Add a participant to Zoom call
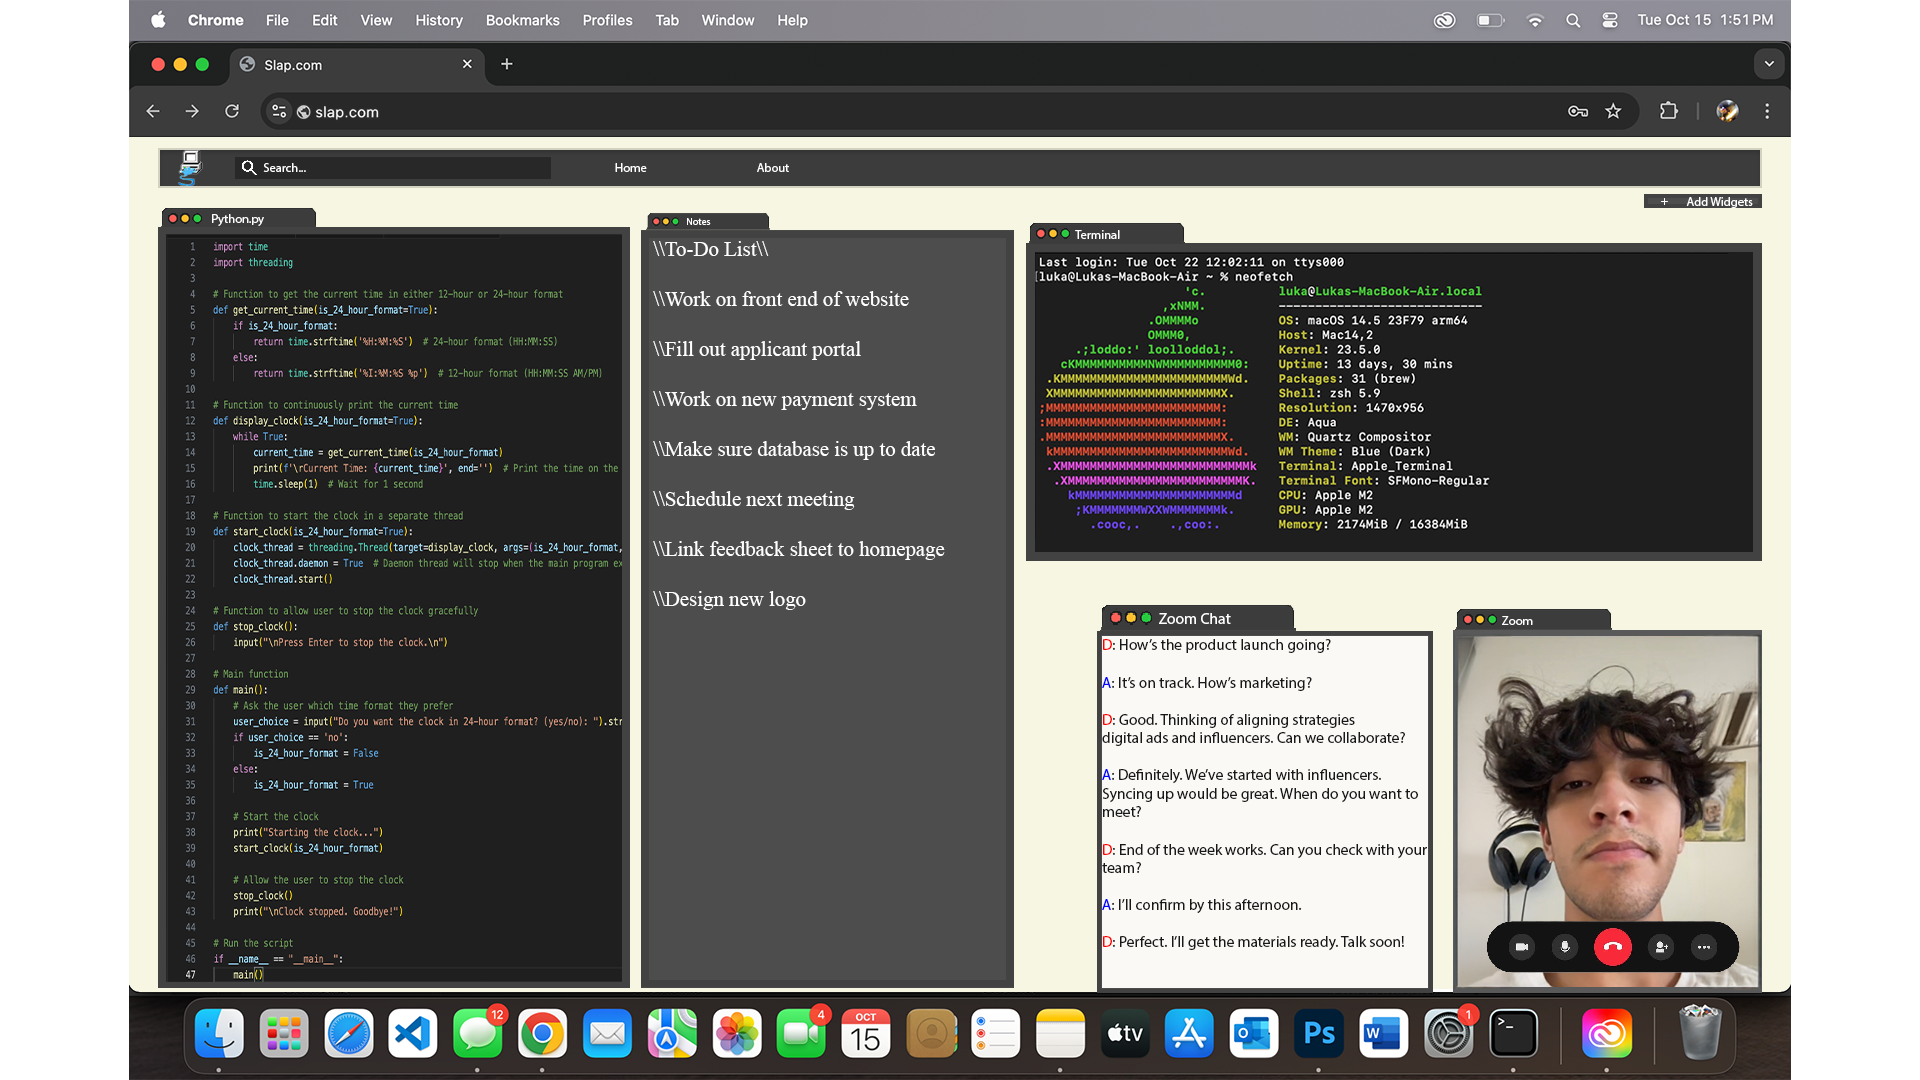 tap(1661, 947)
